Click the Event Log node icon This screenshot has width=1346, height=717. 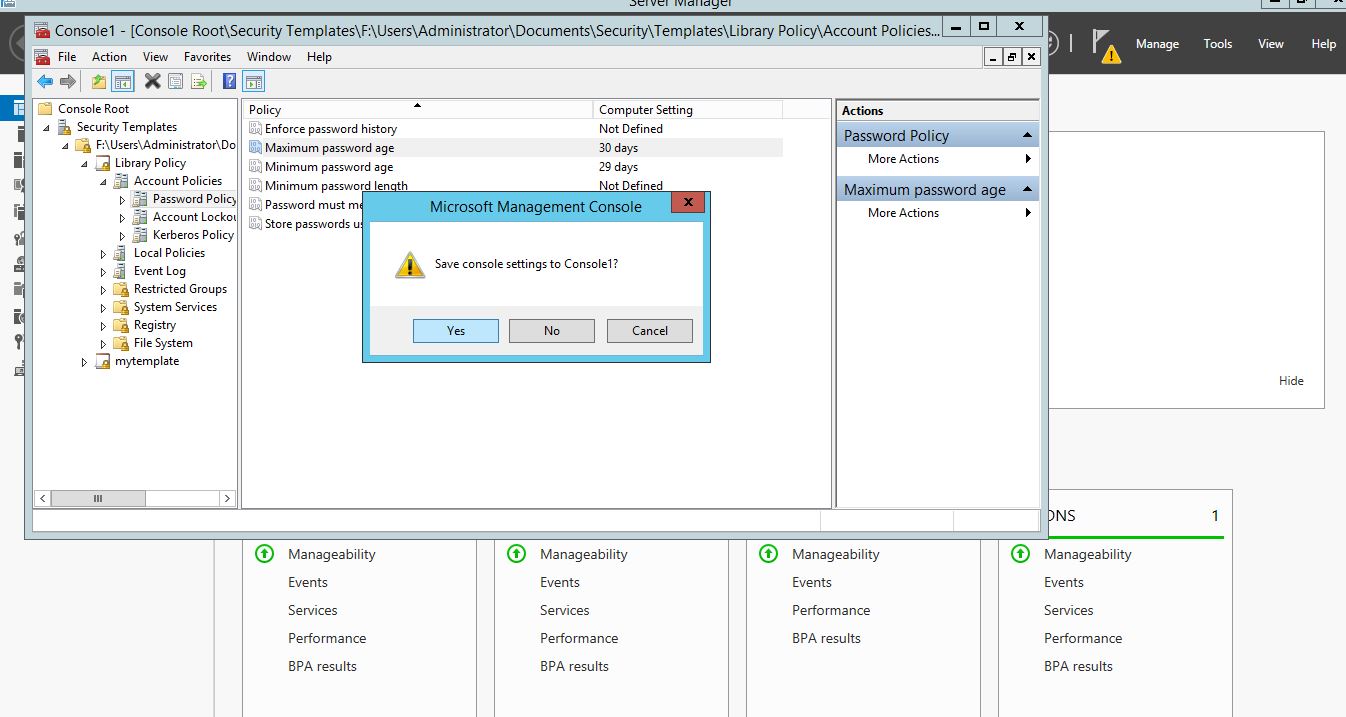click(x=121, y=271)
